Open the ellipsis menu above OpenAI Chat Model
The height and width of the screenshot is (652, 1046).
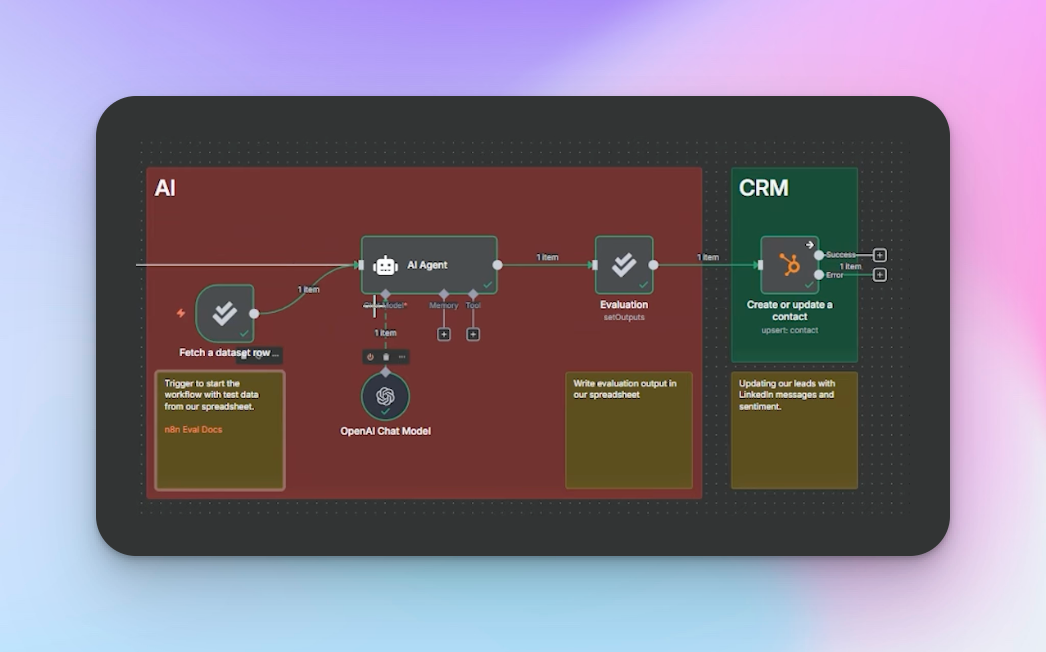[x=402, y=357]
